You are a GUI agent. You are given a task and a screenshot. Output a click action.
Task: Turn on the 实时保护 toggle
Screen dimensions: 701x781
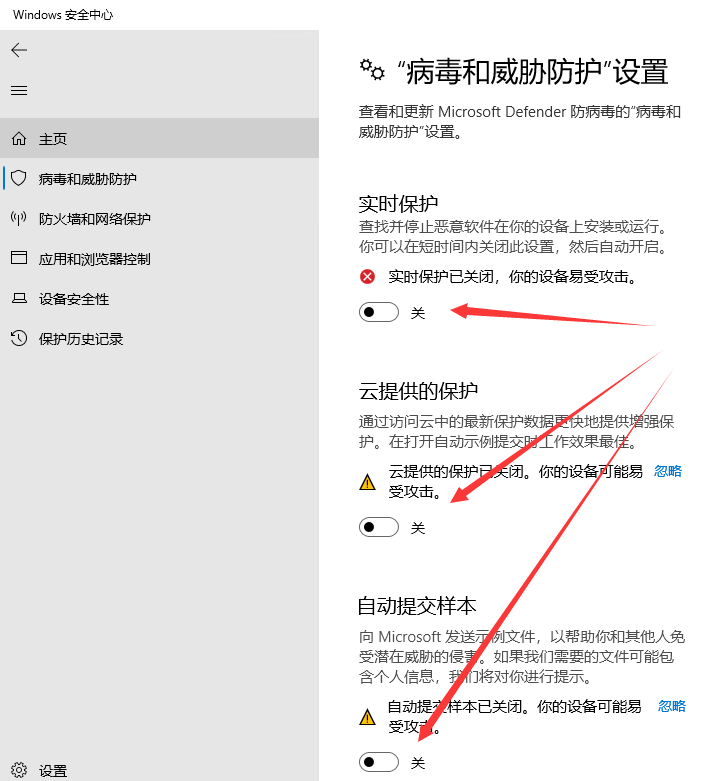tap(379, 312)
